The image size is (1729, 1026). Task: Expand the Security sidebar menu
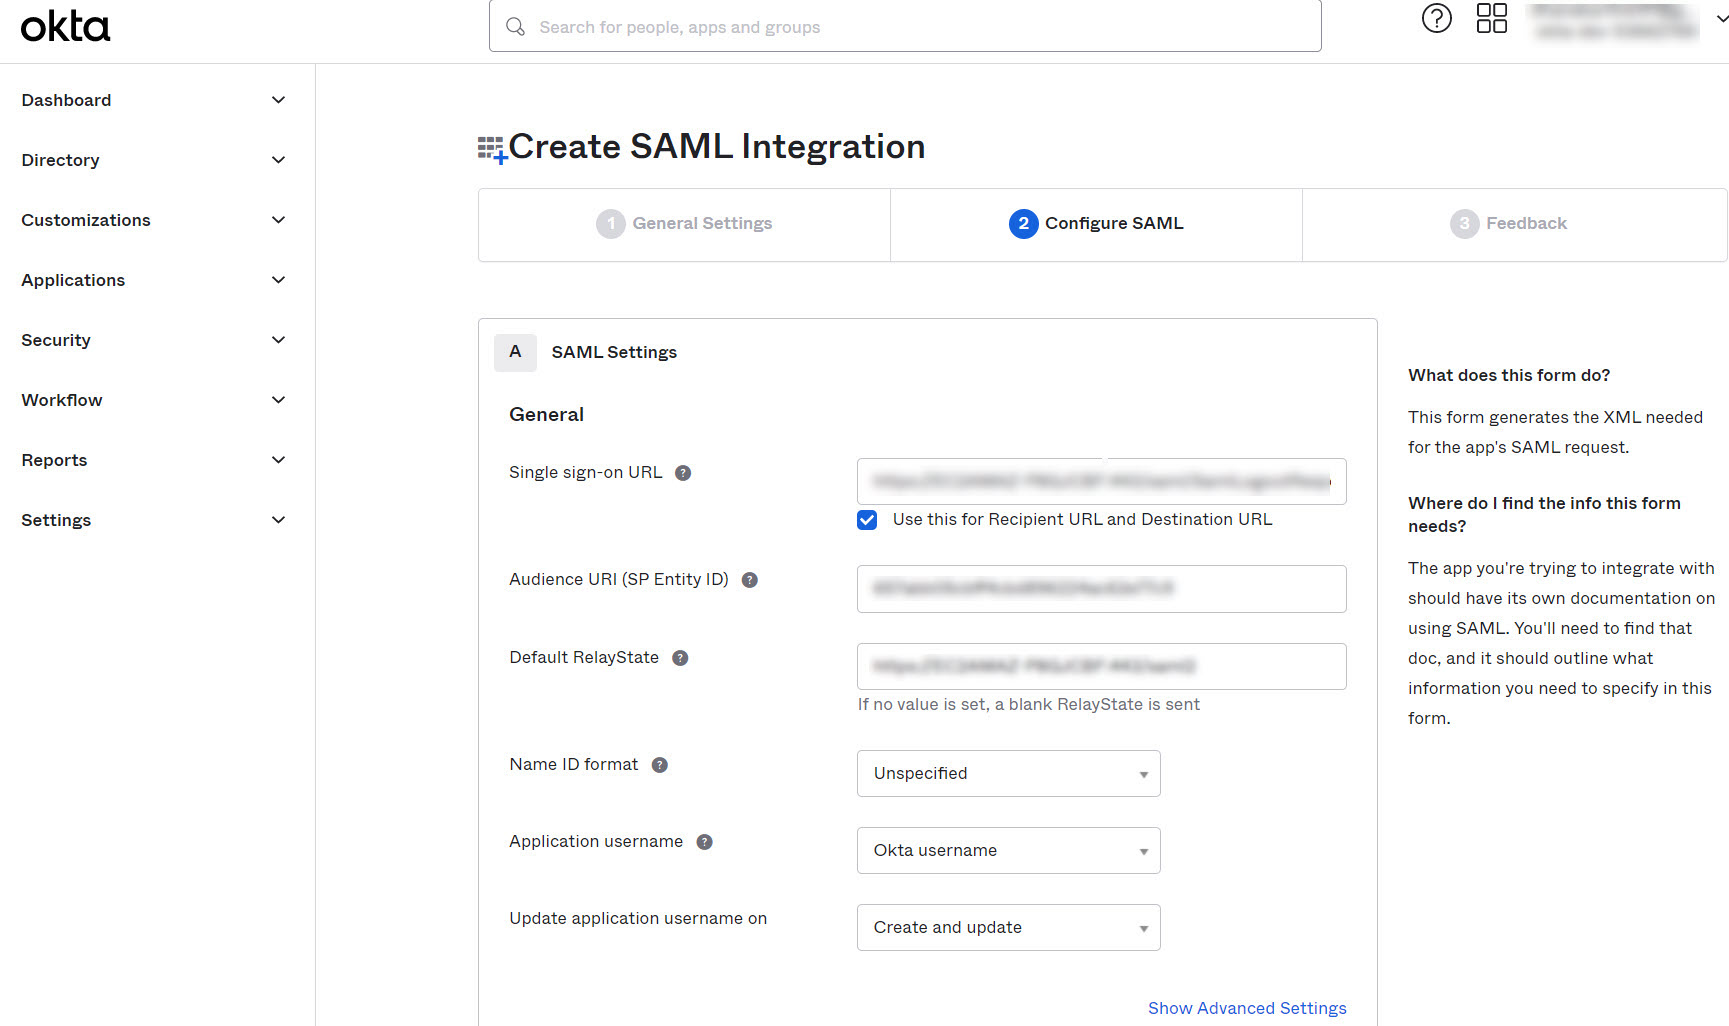tap(153, 340)
